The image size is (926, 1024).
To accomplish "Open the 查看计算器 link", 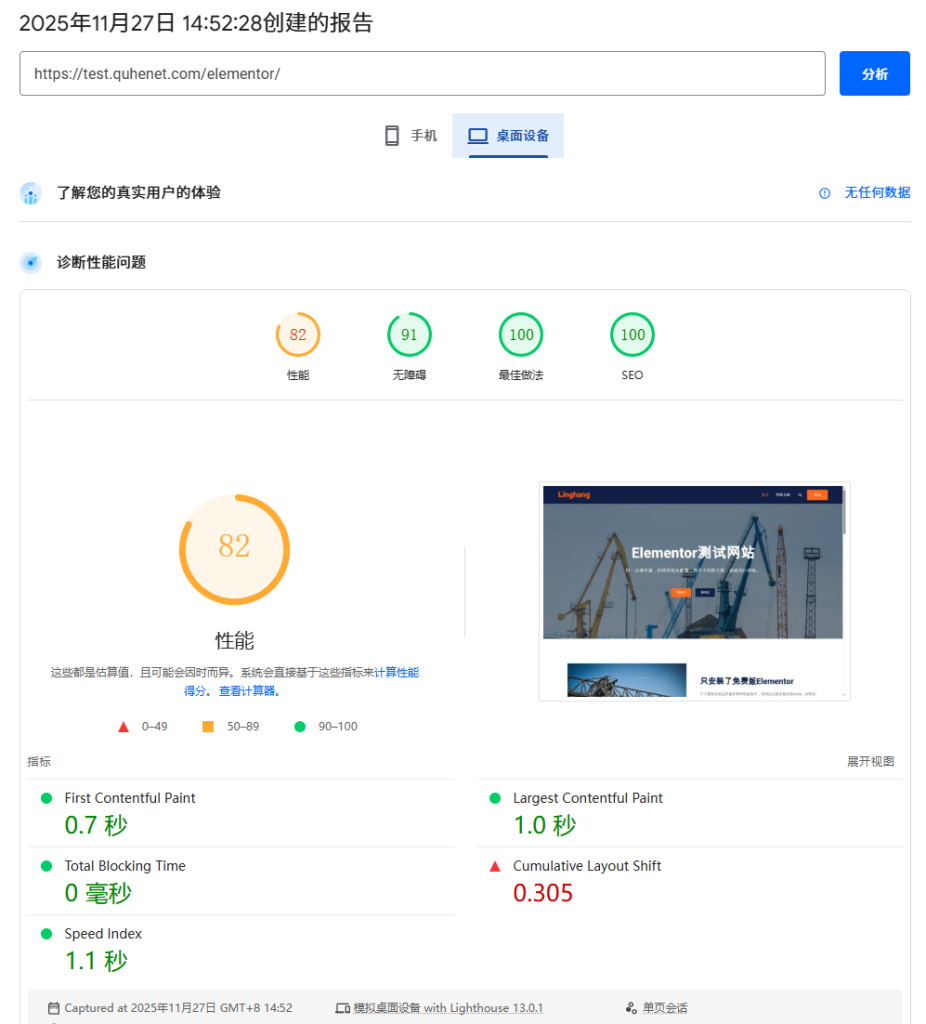I will click(x=249, y=691).
